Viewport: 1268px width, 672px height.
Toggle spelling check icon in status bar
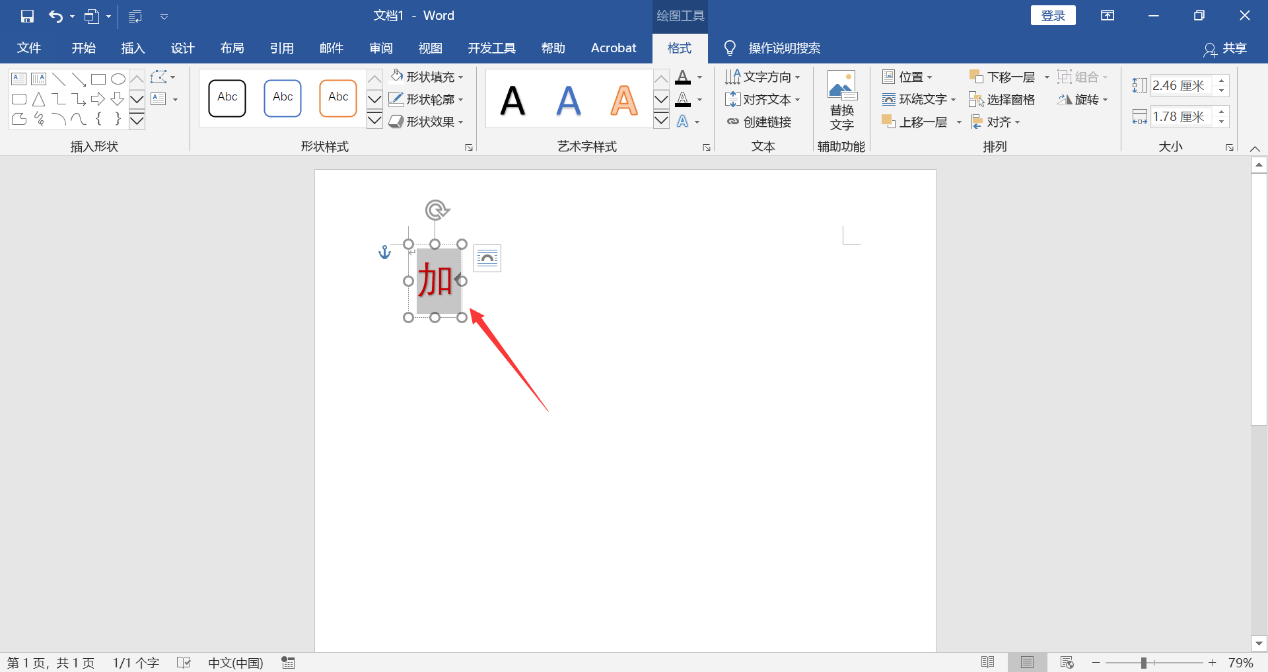pos(184,662)
